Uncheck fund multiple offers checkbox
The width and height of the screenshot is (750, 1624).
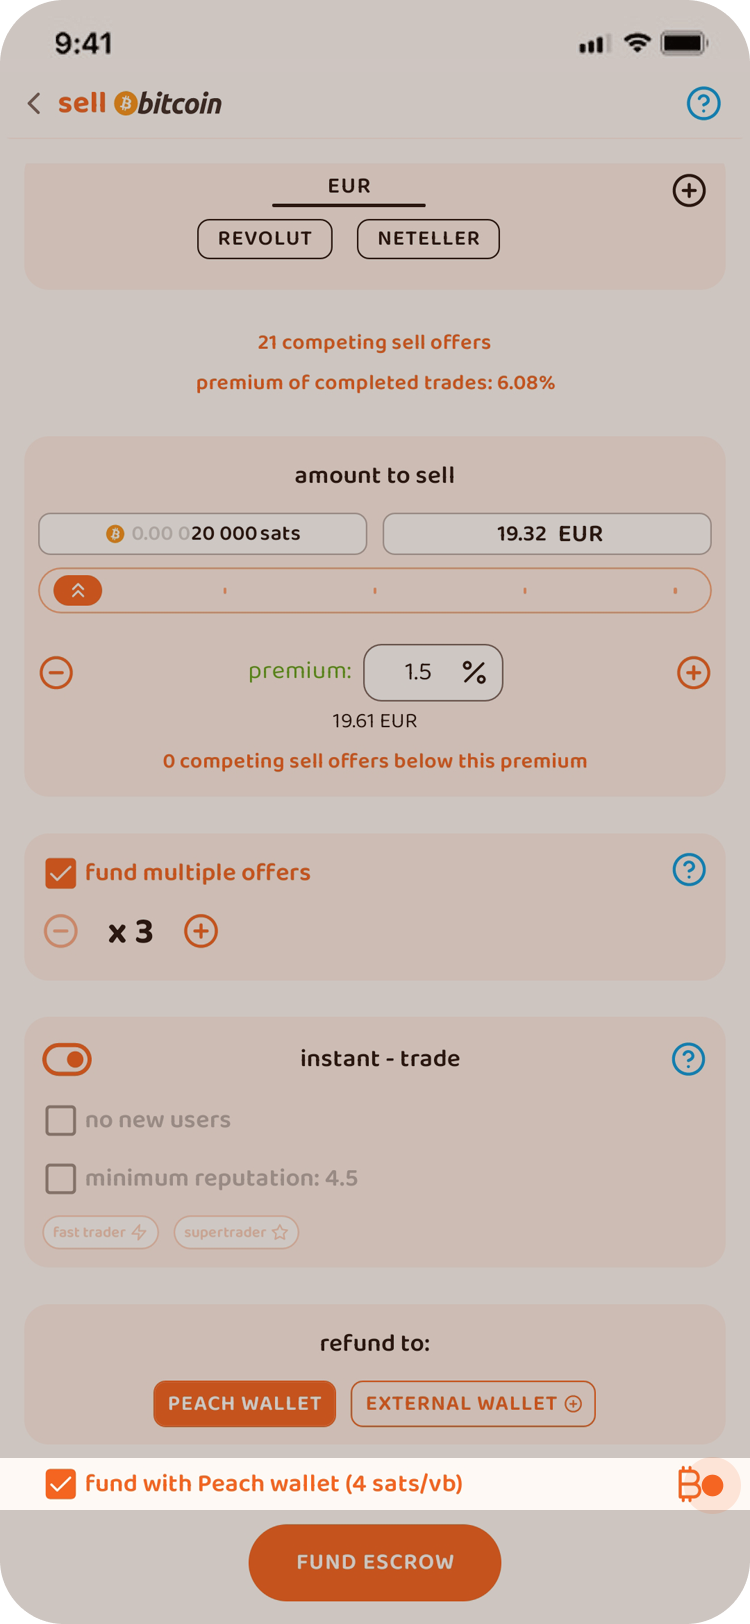tap(61, 873)
